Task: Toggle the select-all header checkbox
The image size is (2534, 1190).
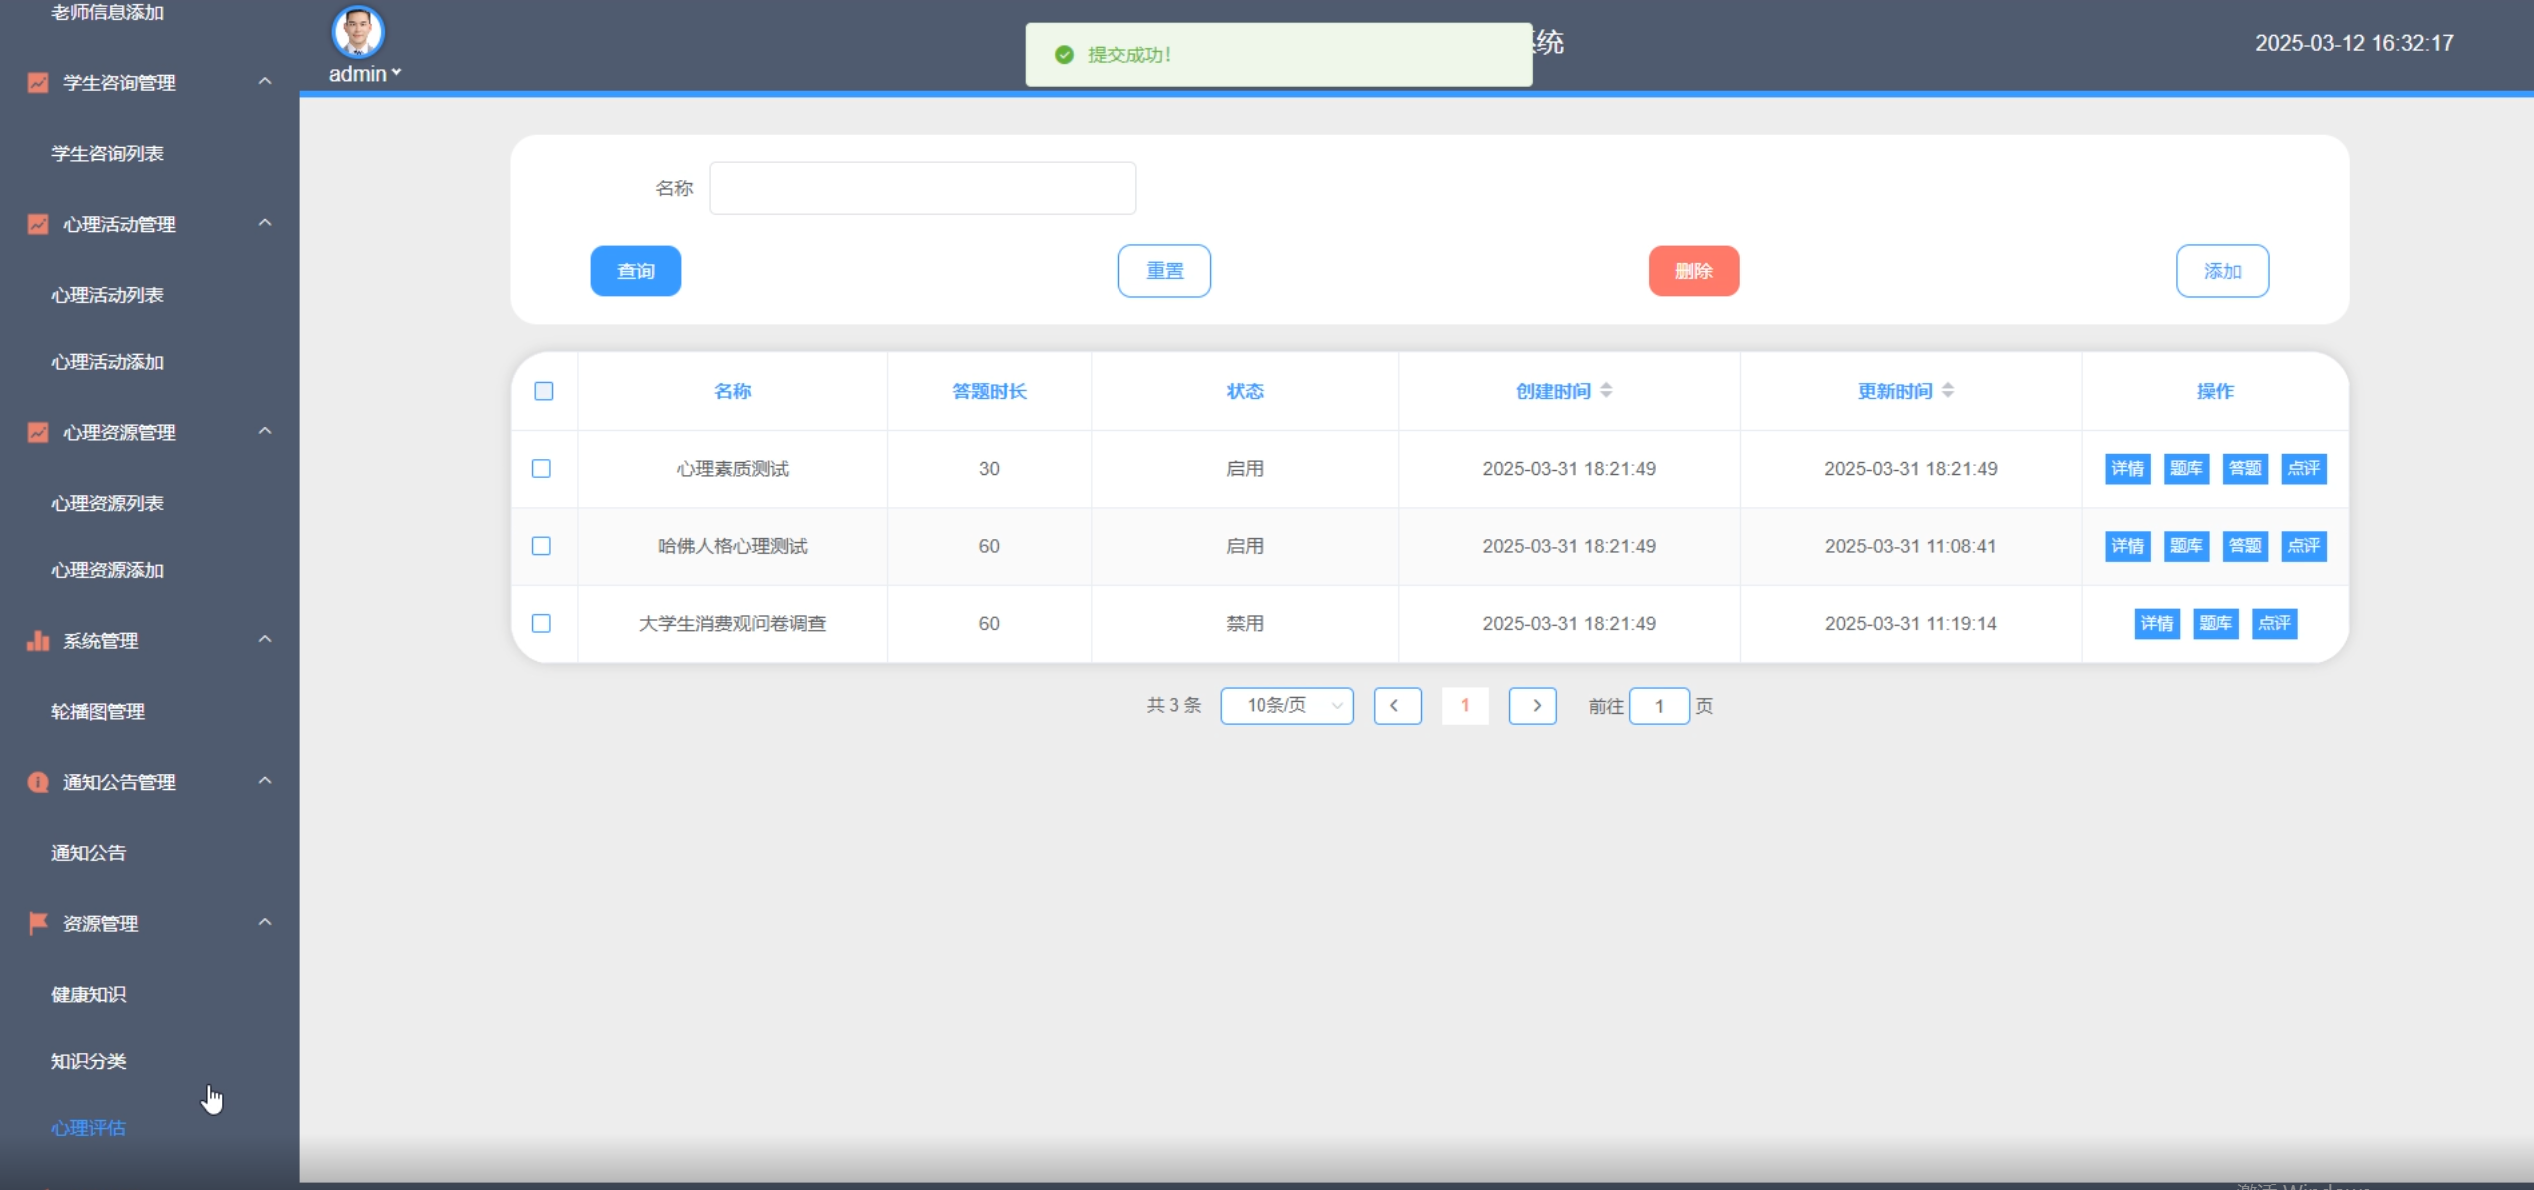Action: 544,391
